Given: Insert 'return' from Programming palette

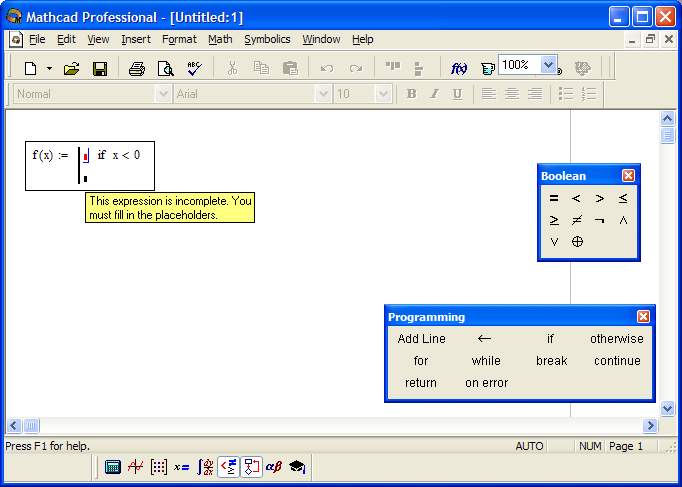Looking at the screenshot, I should 421,383.
